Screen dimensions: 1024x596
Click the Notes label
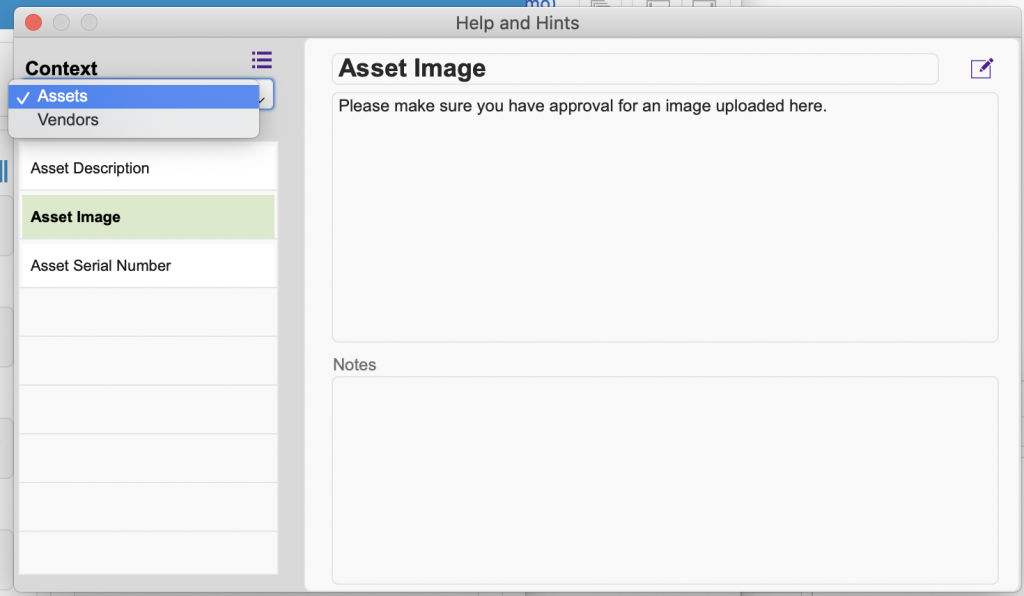(355, 364)
